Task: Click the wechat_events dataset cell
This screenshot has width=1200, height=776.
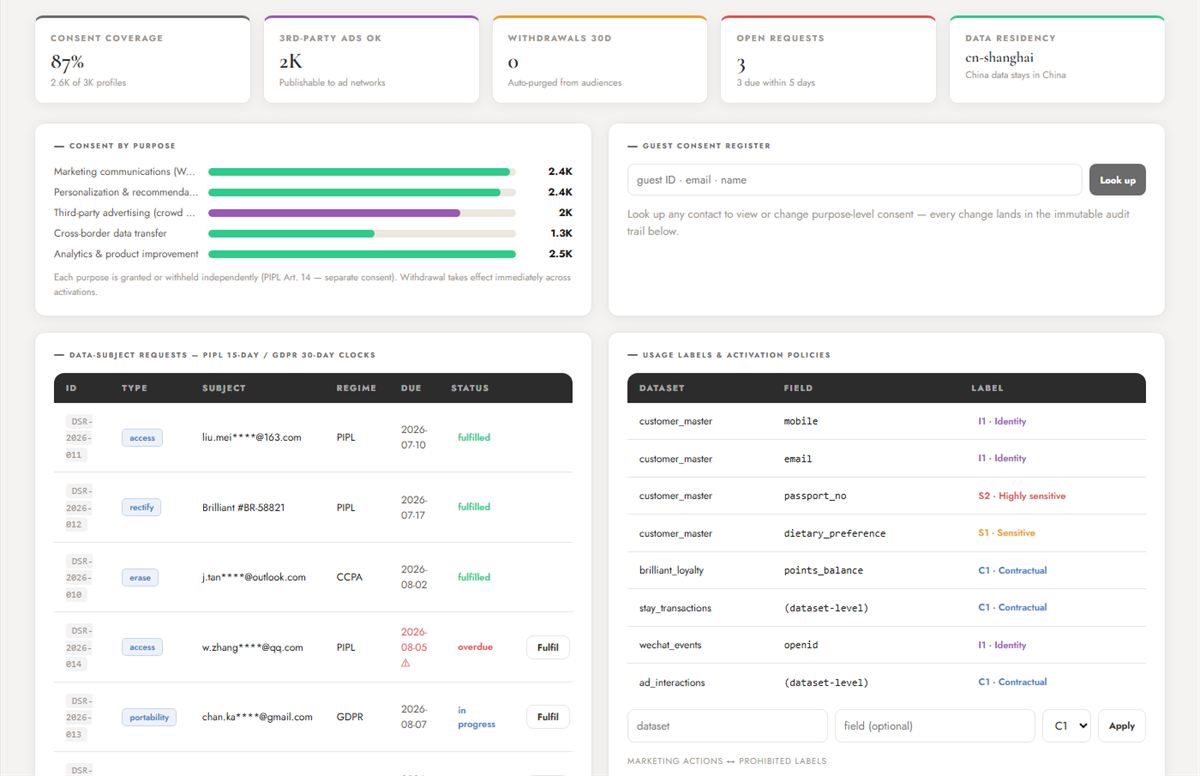Action: (670, 645)
